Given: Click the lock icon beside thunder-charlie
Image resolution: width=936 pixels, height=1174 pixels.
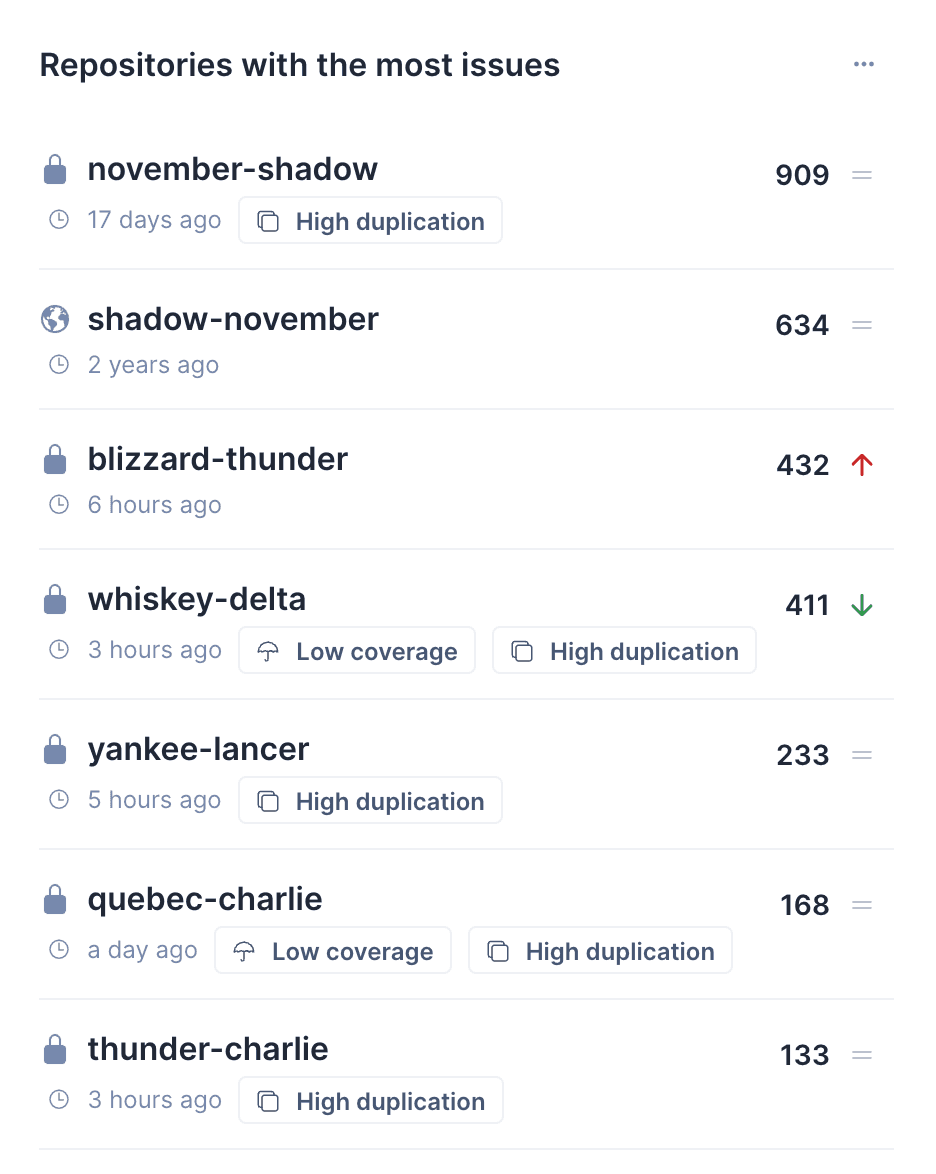Looking at the screenshot, I should (x=54, y=1048).
